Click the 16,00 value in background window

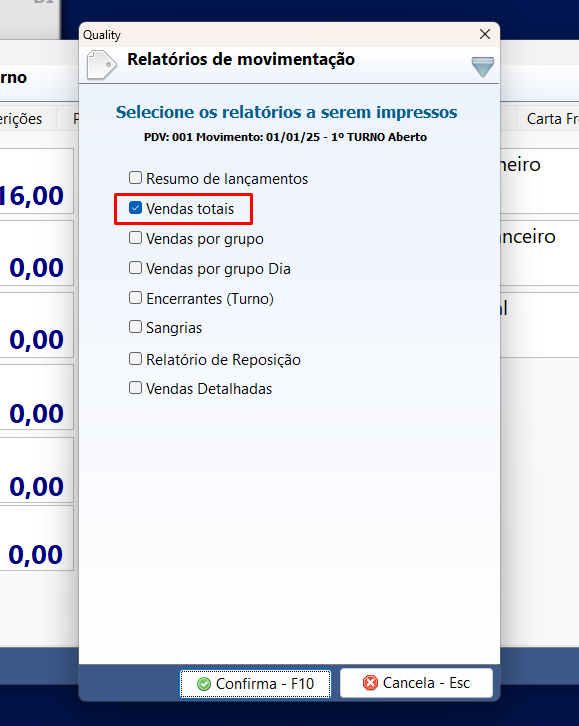(31, 195)
